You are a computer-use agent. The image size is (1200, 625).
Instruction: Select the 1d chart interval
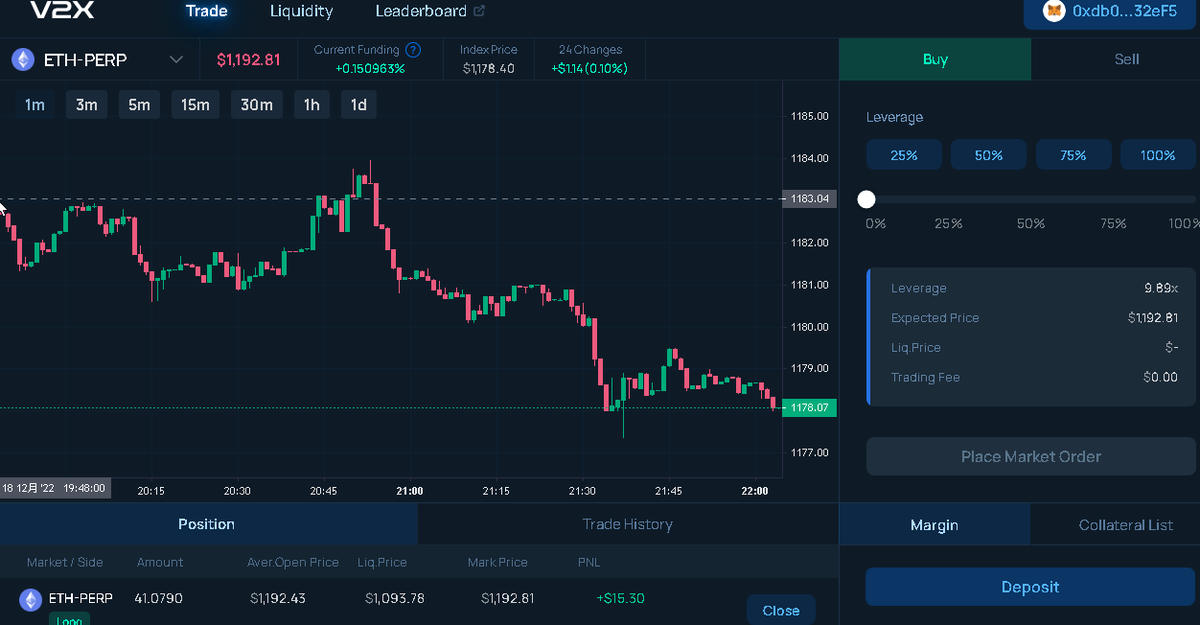(x=359, y=105)
